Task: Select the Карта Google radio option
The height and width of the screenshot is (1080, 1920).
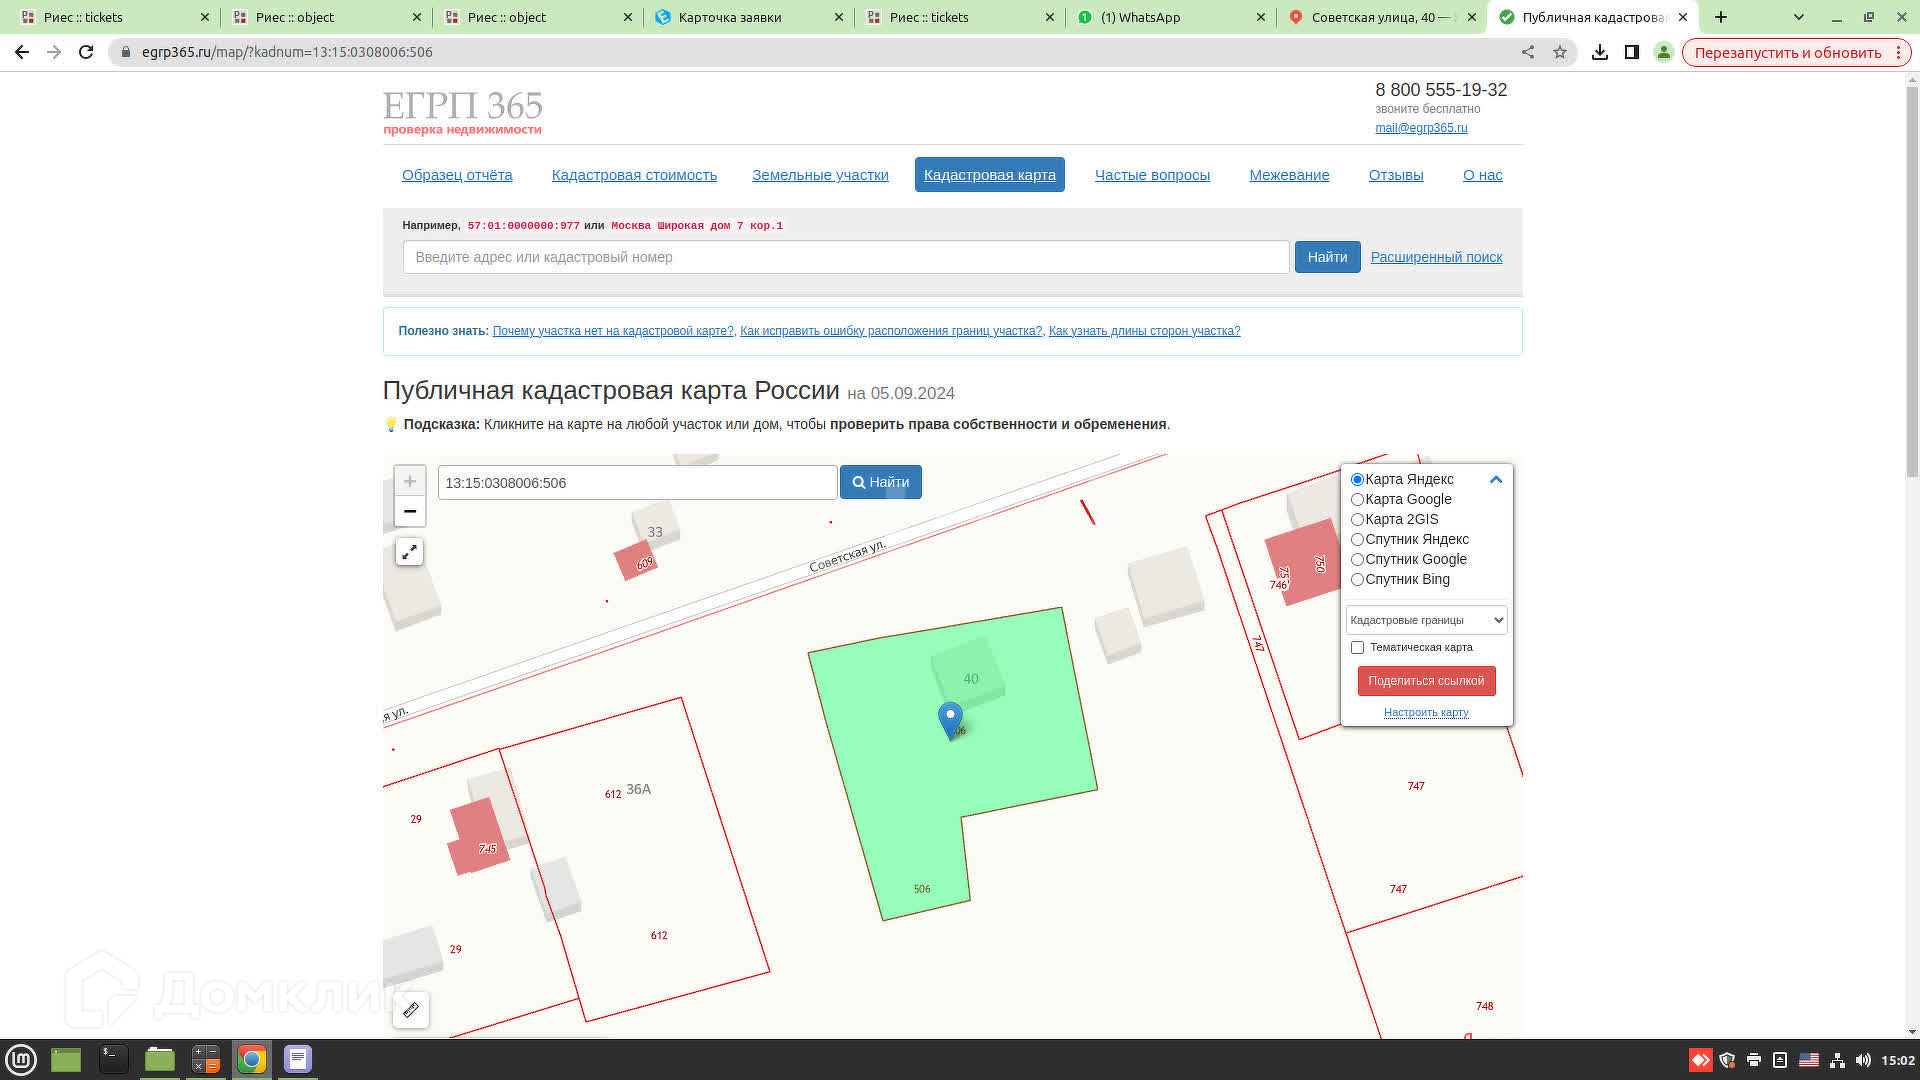Action: coord(1357,499)
